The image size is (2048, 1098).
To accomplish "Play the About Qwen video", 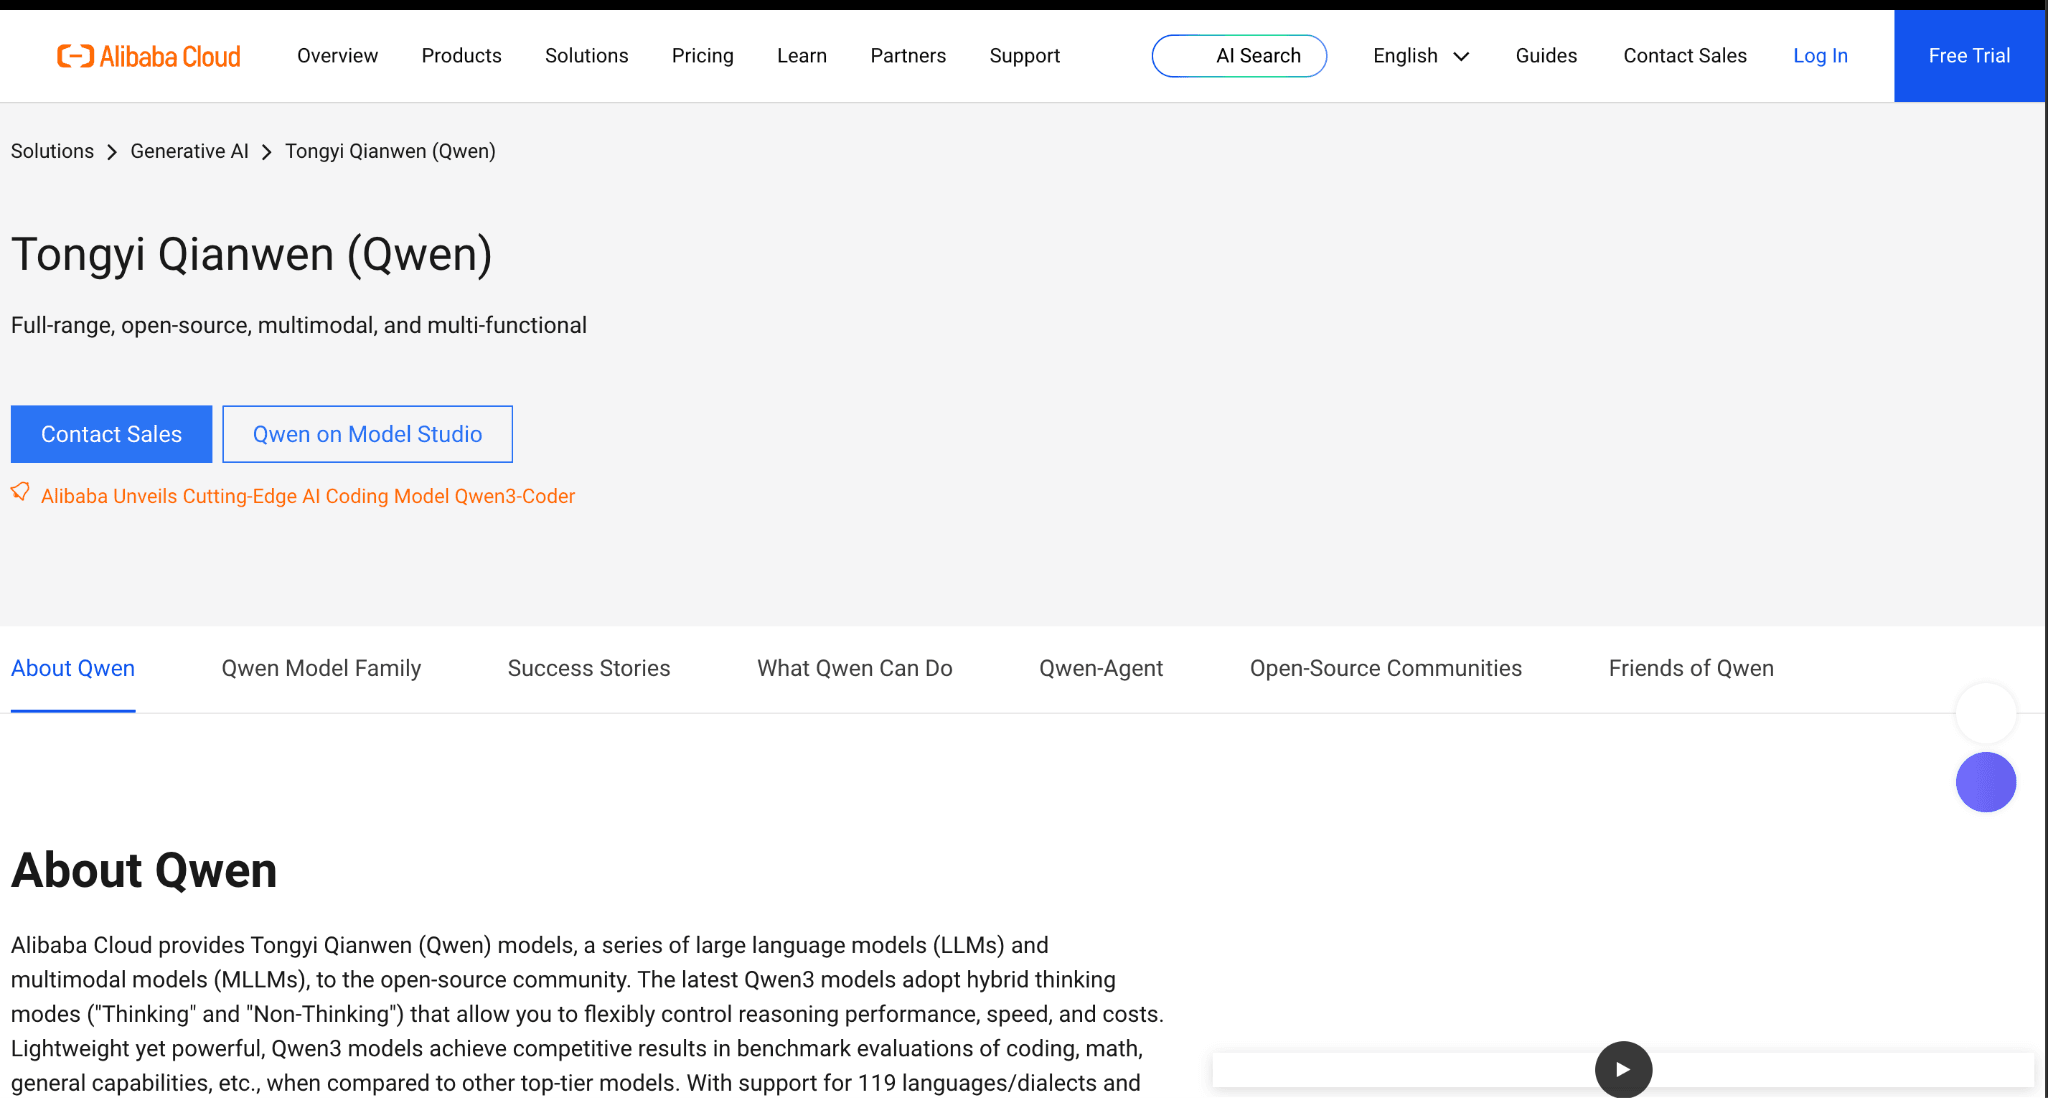I will [x=1623, y=1069].
